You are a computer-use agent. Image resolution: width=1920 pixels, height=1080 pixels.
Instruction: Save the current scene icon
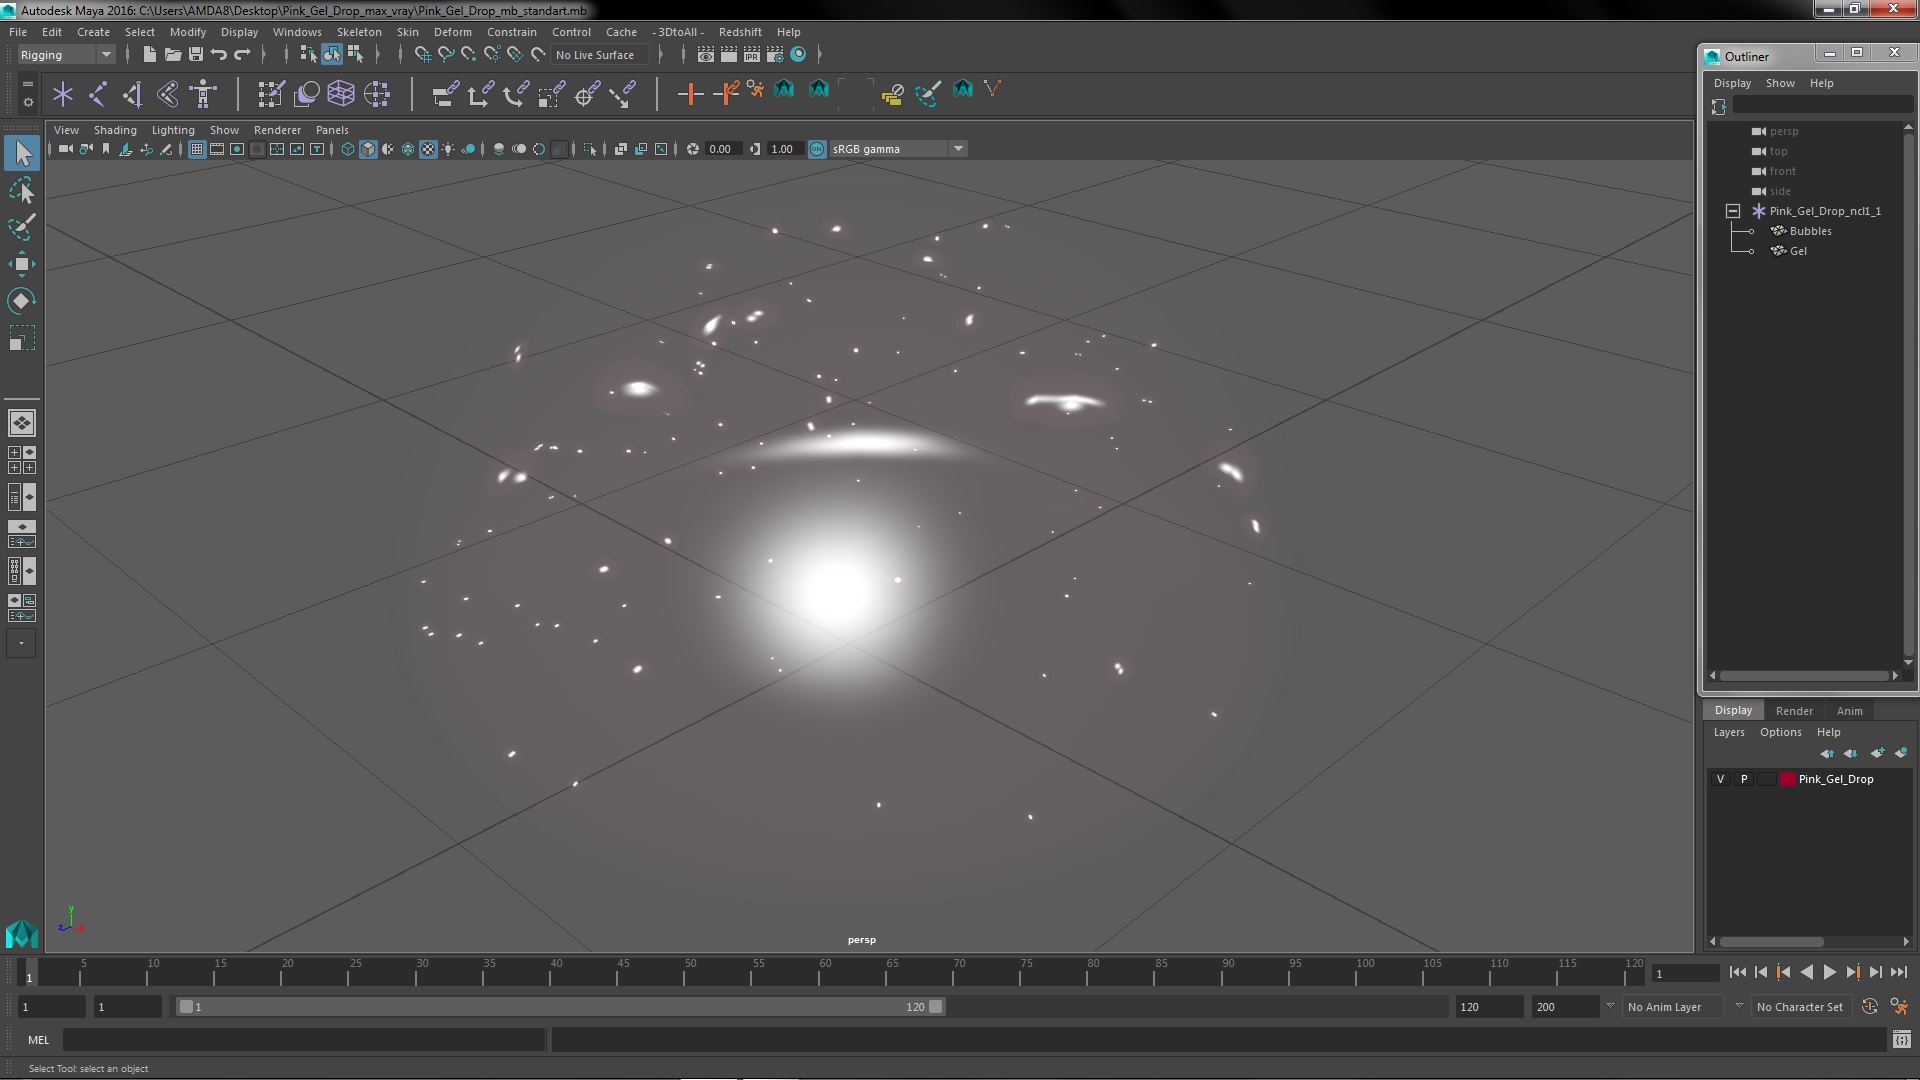[196, 55]
